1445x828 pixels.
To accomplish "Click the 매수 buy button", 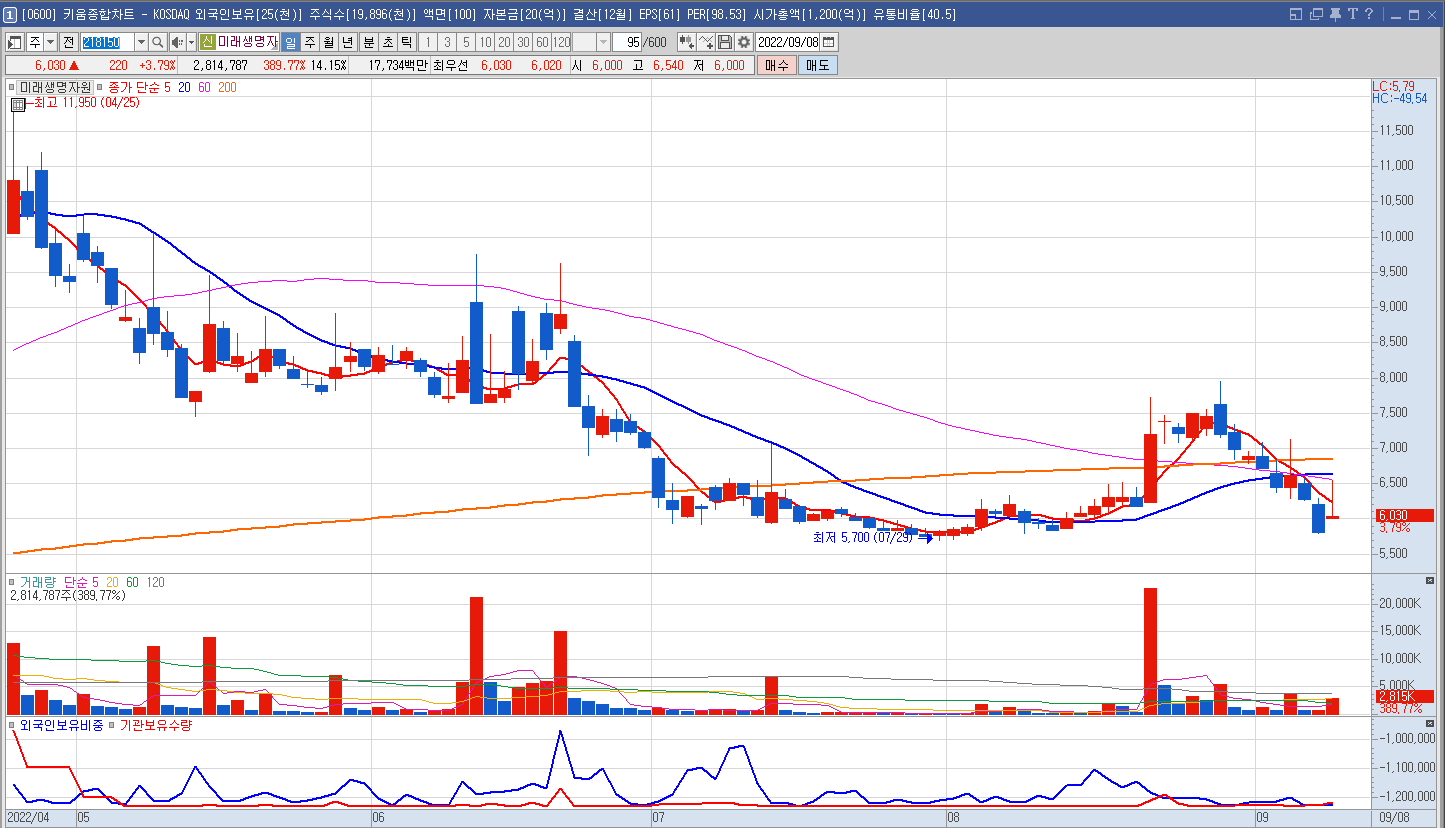I will coord(776,65).
